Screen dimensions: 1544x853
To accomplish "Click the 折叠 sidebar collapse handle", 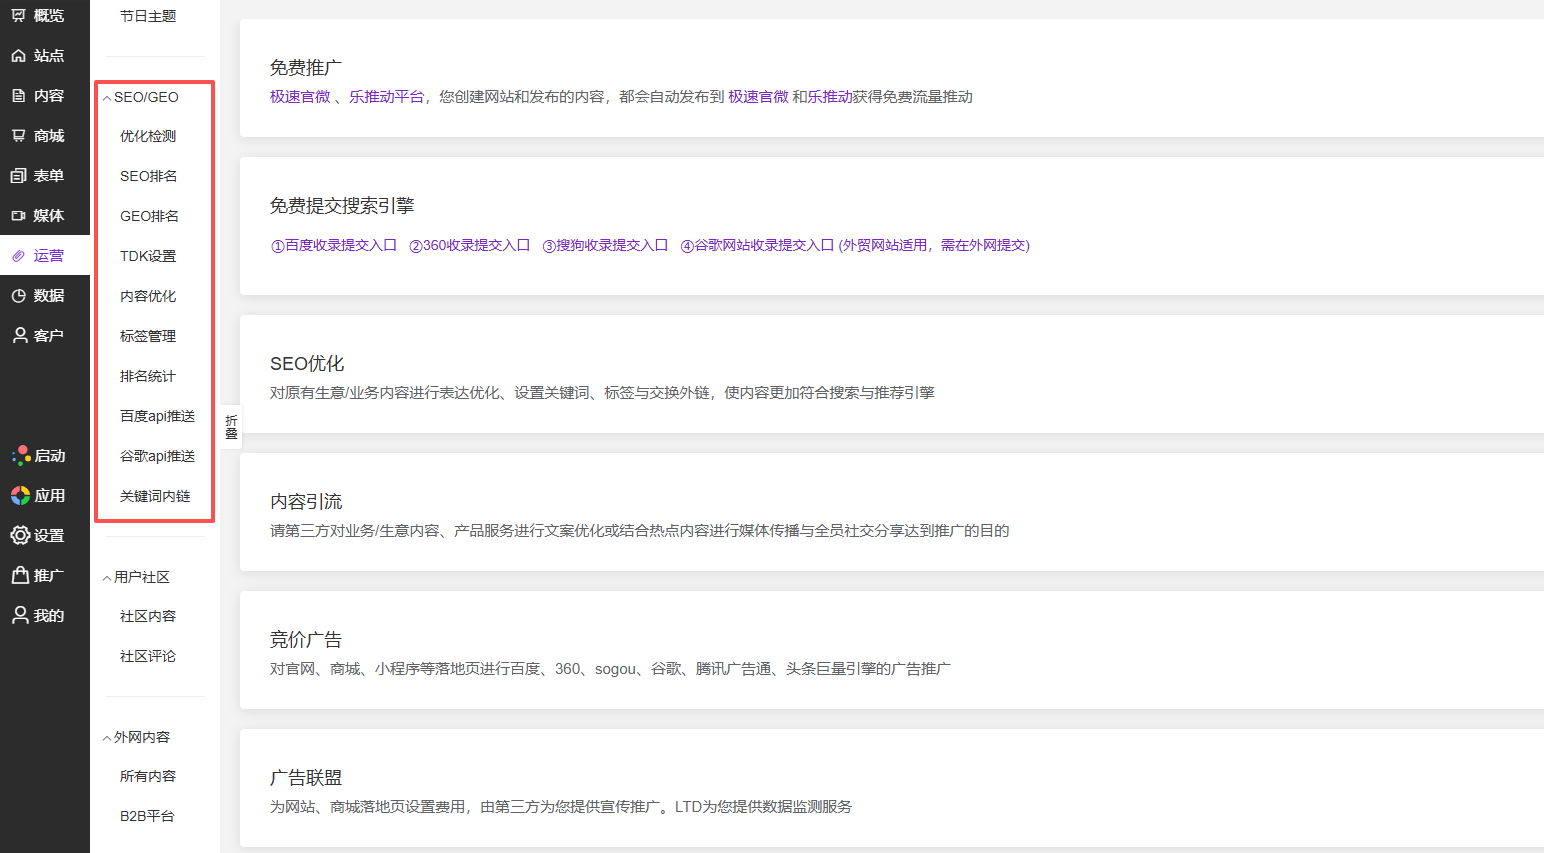I will click(x=231, y=427).
